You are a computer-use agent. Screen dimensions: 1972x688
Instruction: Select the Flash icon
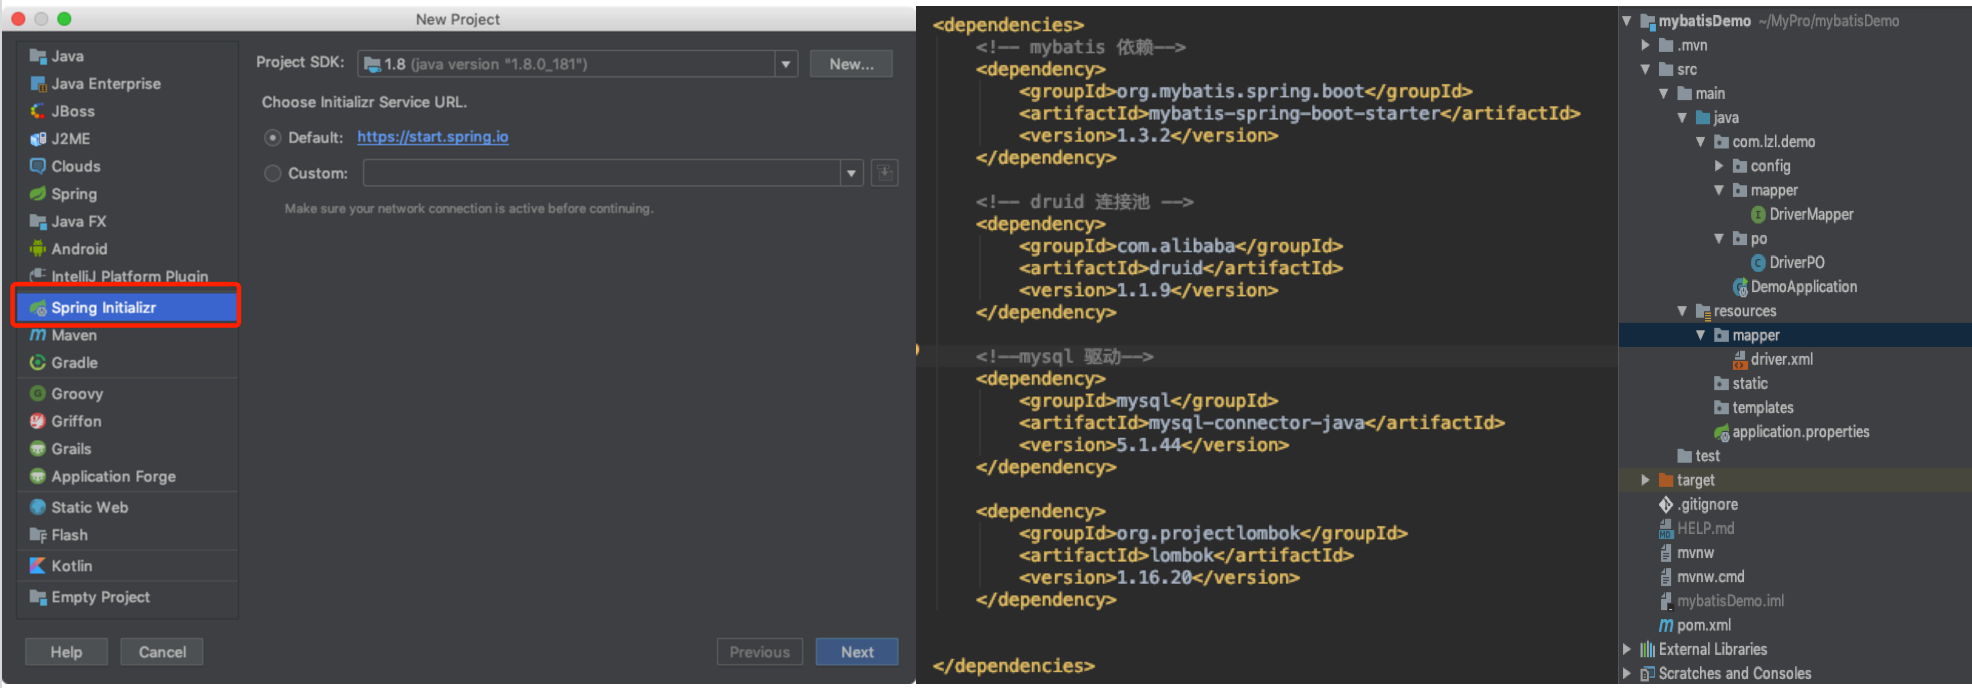pyautogui.click(x=38, y=535)
